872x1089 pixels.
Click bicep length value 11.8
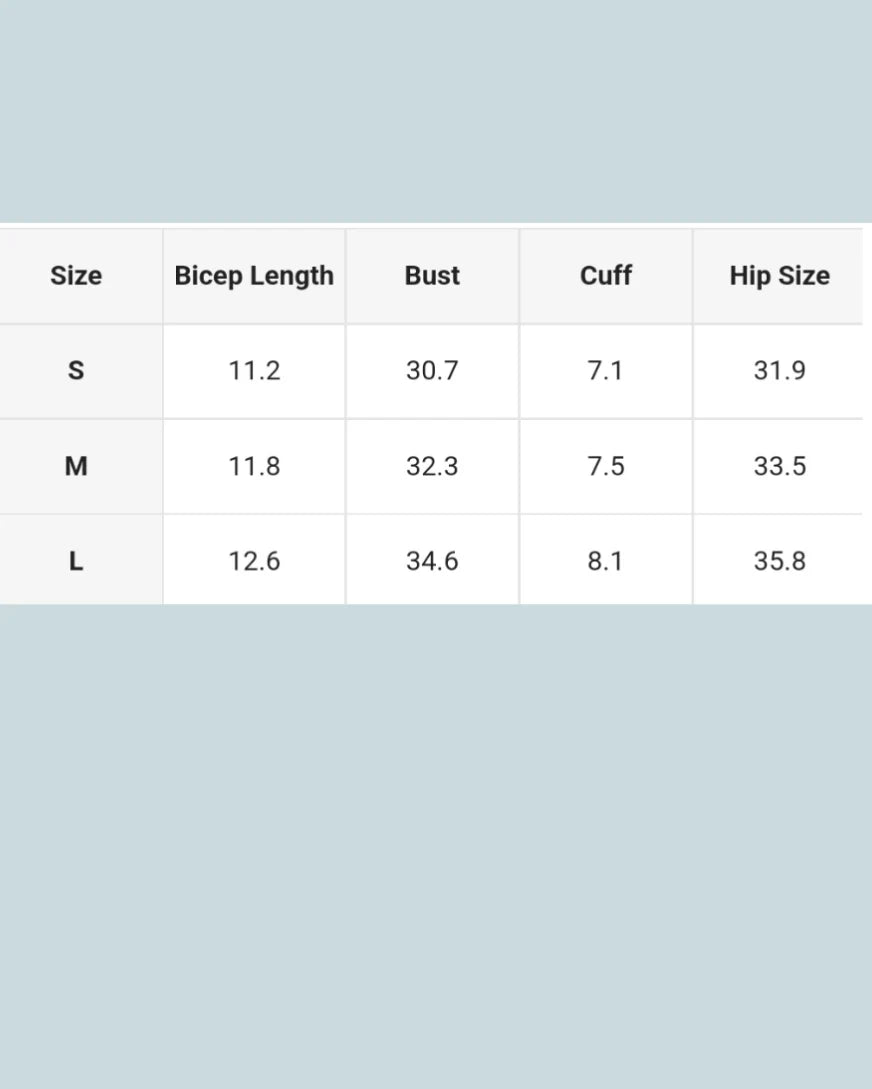[254, 466]
